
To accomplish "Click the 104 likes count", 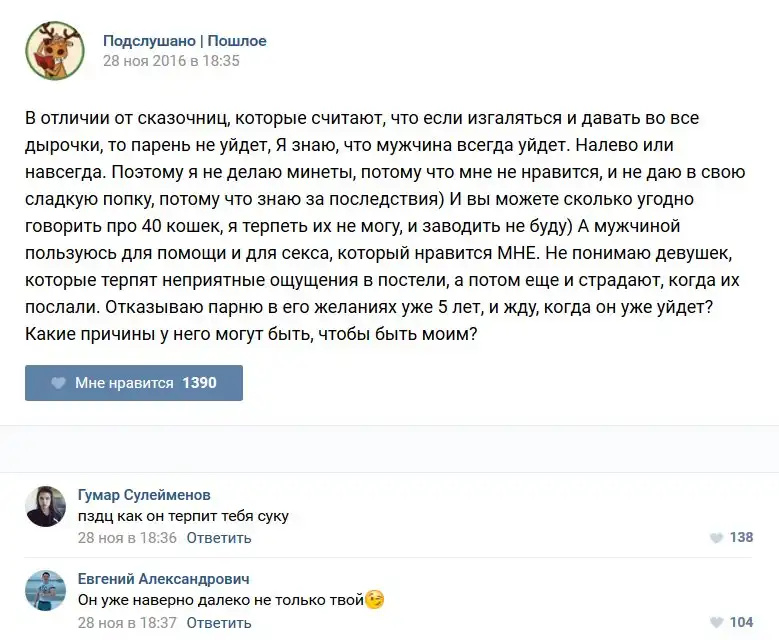I will [x=741, y=622].
